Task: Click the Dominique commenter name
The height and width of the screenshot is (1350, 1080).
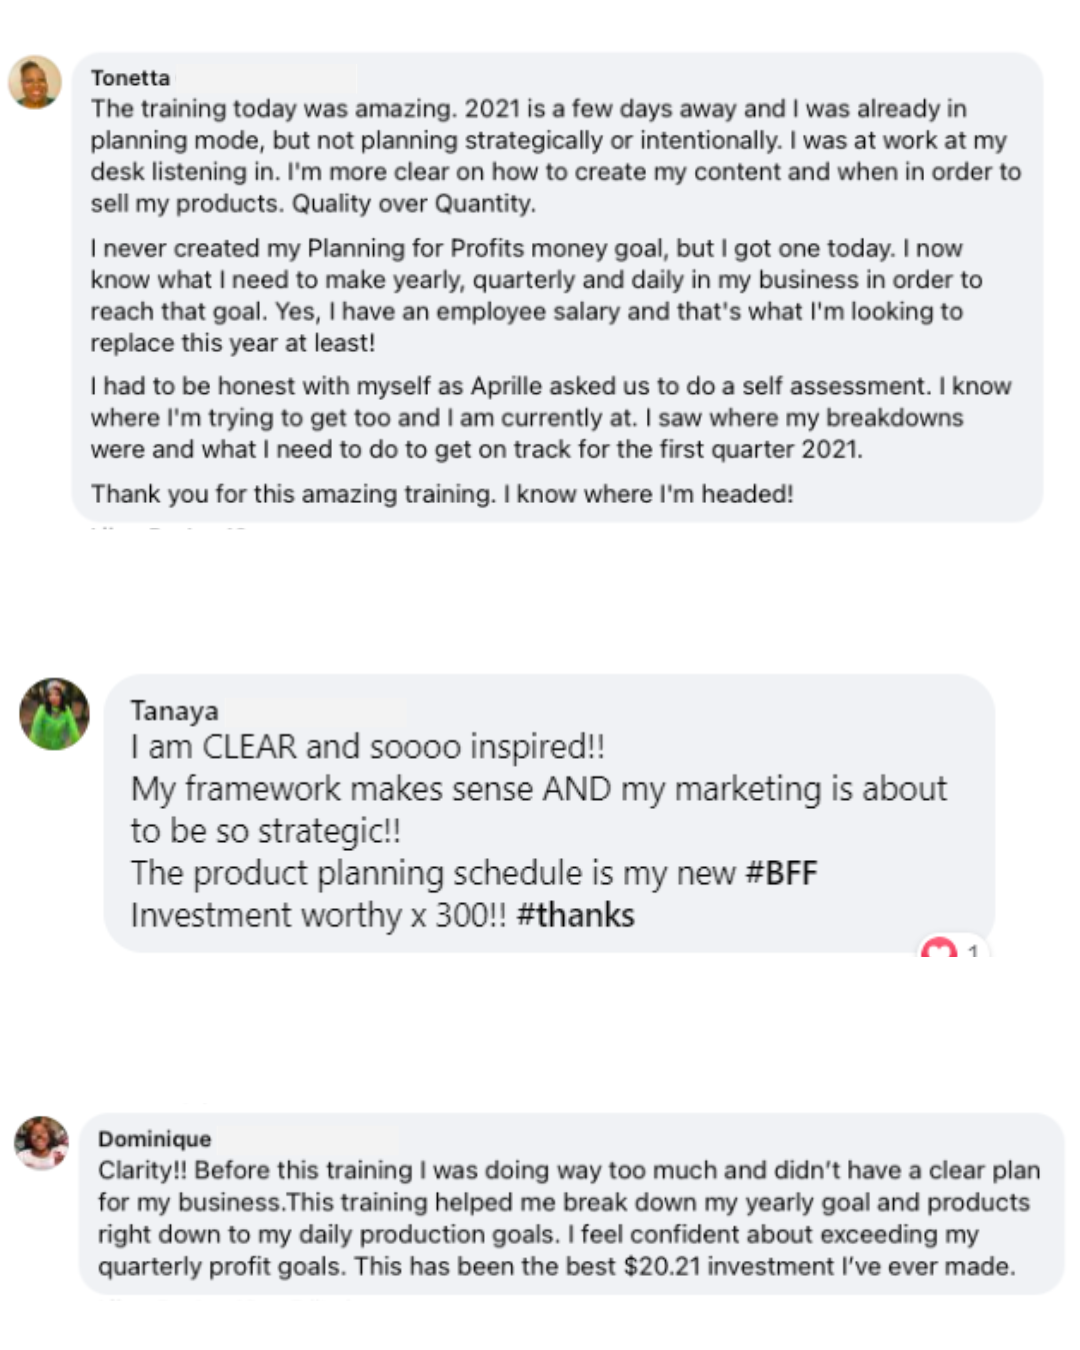Action: click(x=154, y=1139)
